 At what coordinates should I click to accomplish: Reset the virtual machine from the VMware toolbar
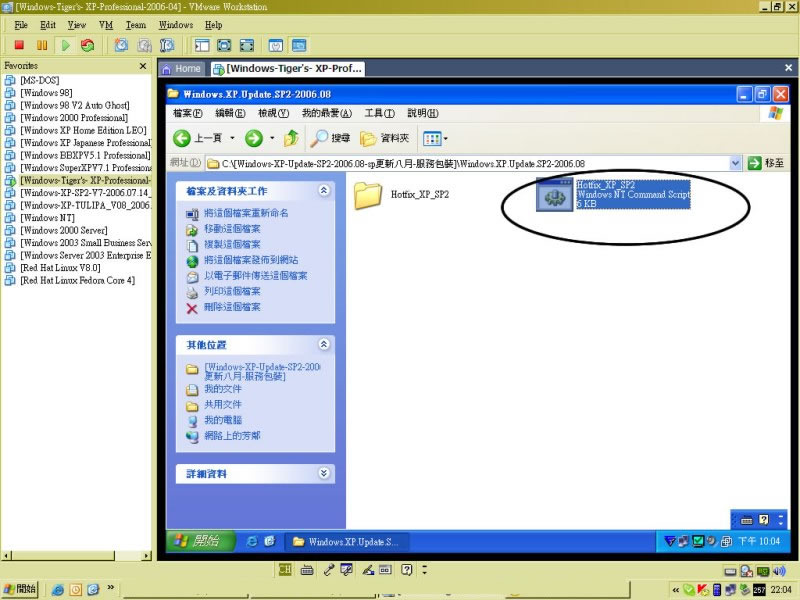click(x=88, y=45)
